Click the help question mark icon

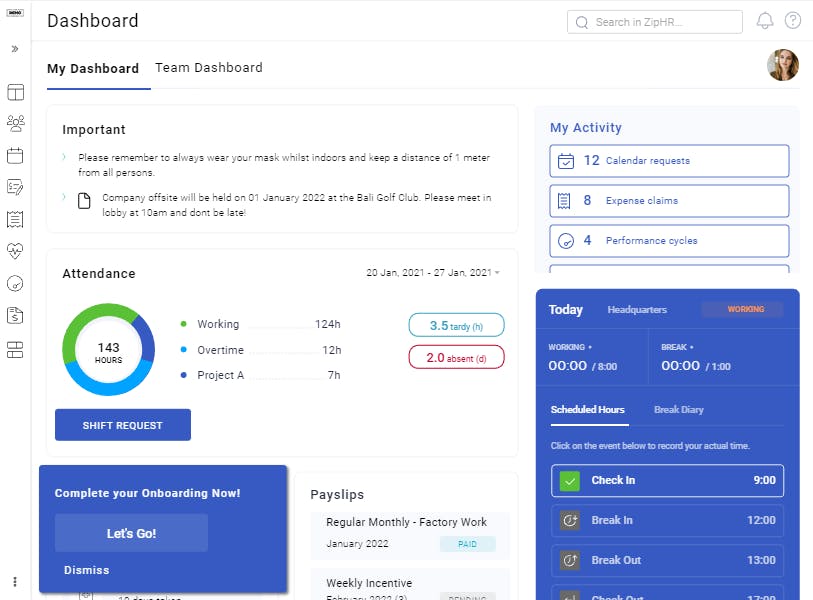coord(790,21)
